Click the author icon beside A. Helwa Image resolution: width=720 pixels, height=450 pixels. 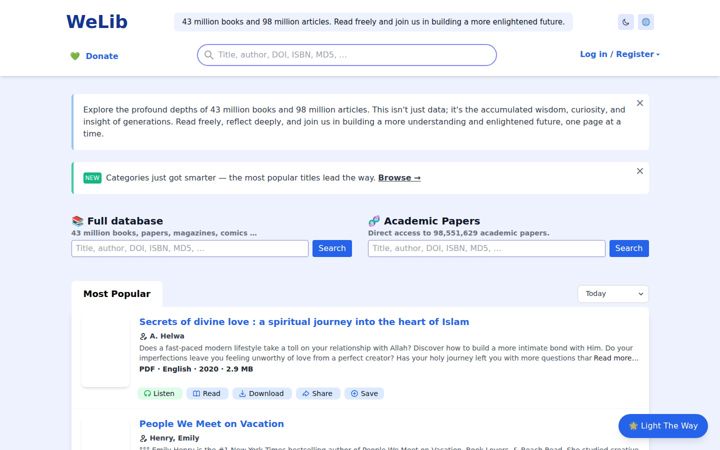[143, 336]
